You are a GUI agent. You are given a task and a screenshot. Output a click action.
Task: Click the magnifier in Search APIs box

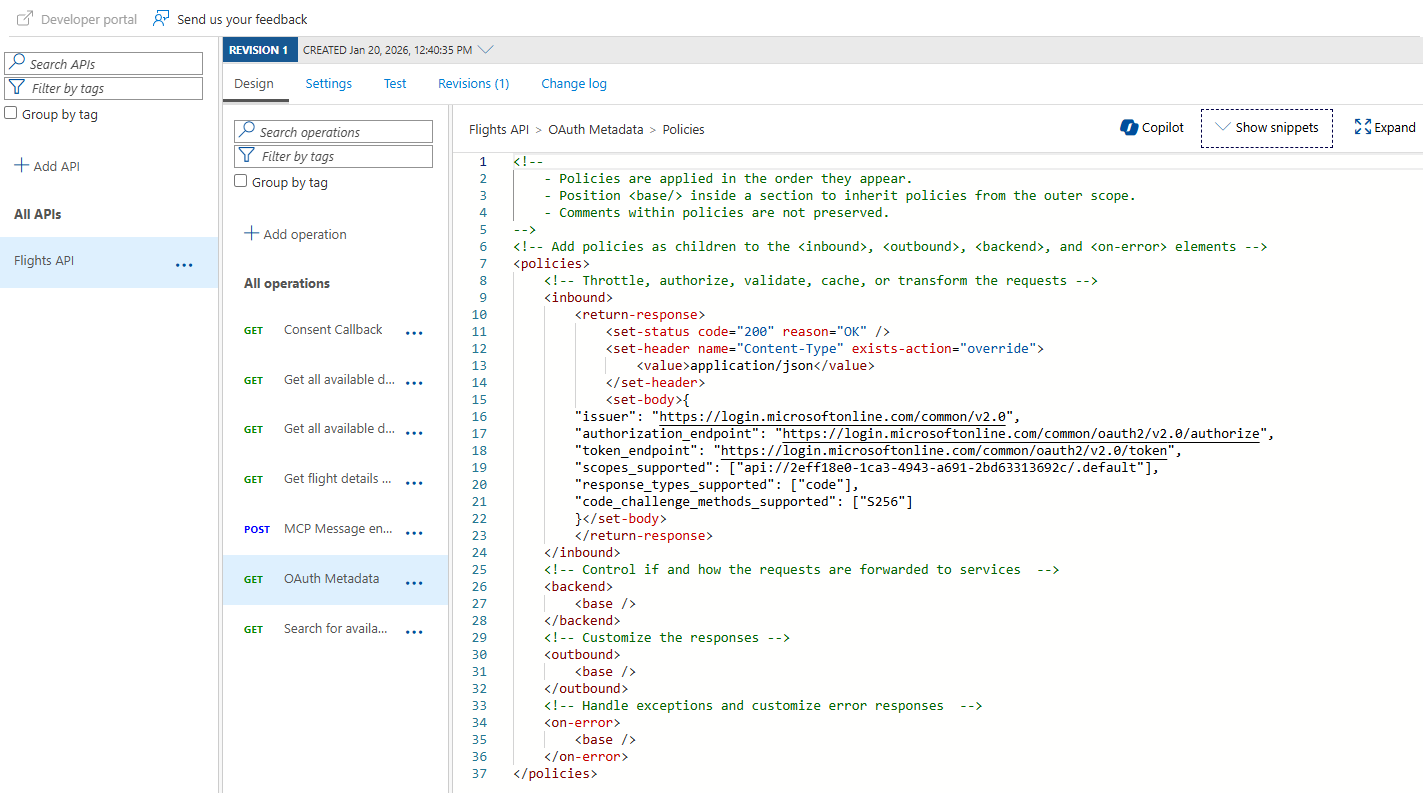tap(20, 63)
